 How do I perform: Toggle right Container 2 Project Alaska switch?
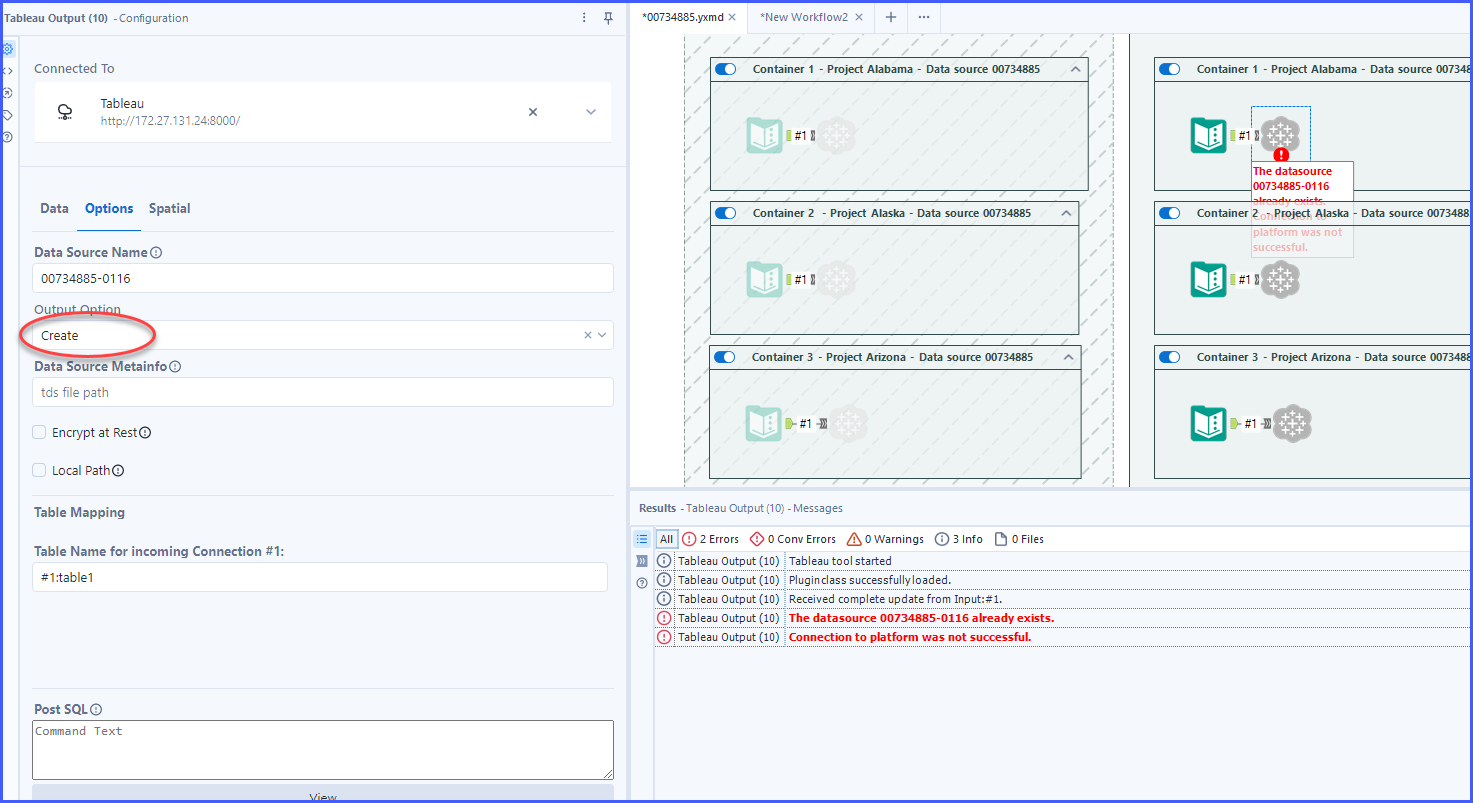click(x=1170, y=213)
